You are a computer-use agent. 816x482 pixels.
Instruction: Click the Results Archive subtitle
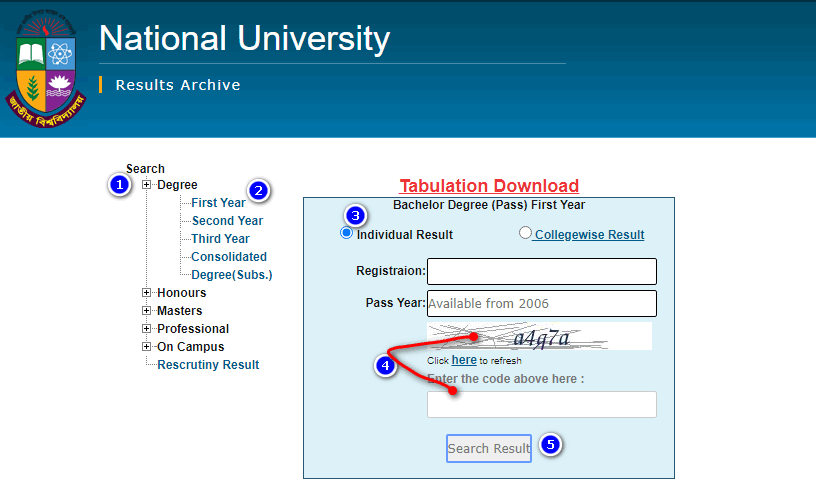pyautogui.click(x=178, y=85)
